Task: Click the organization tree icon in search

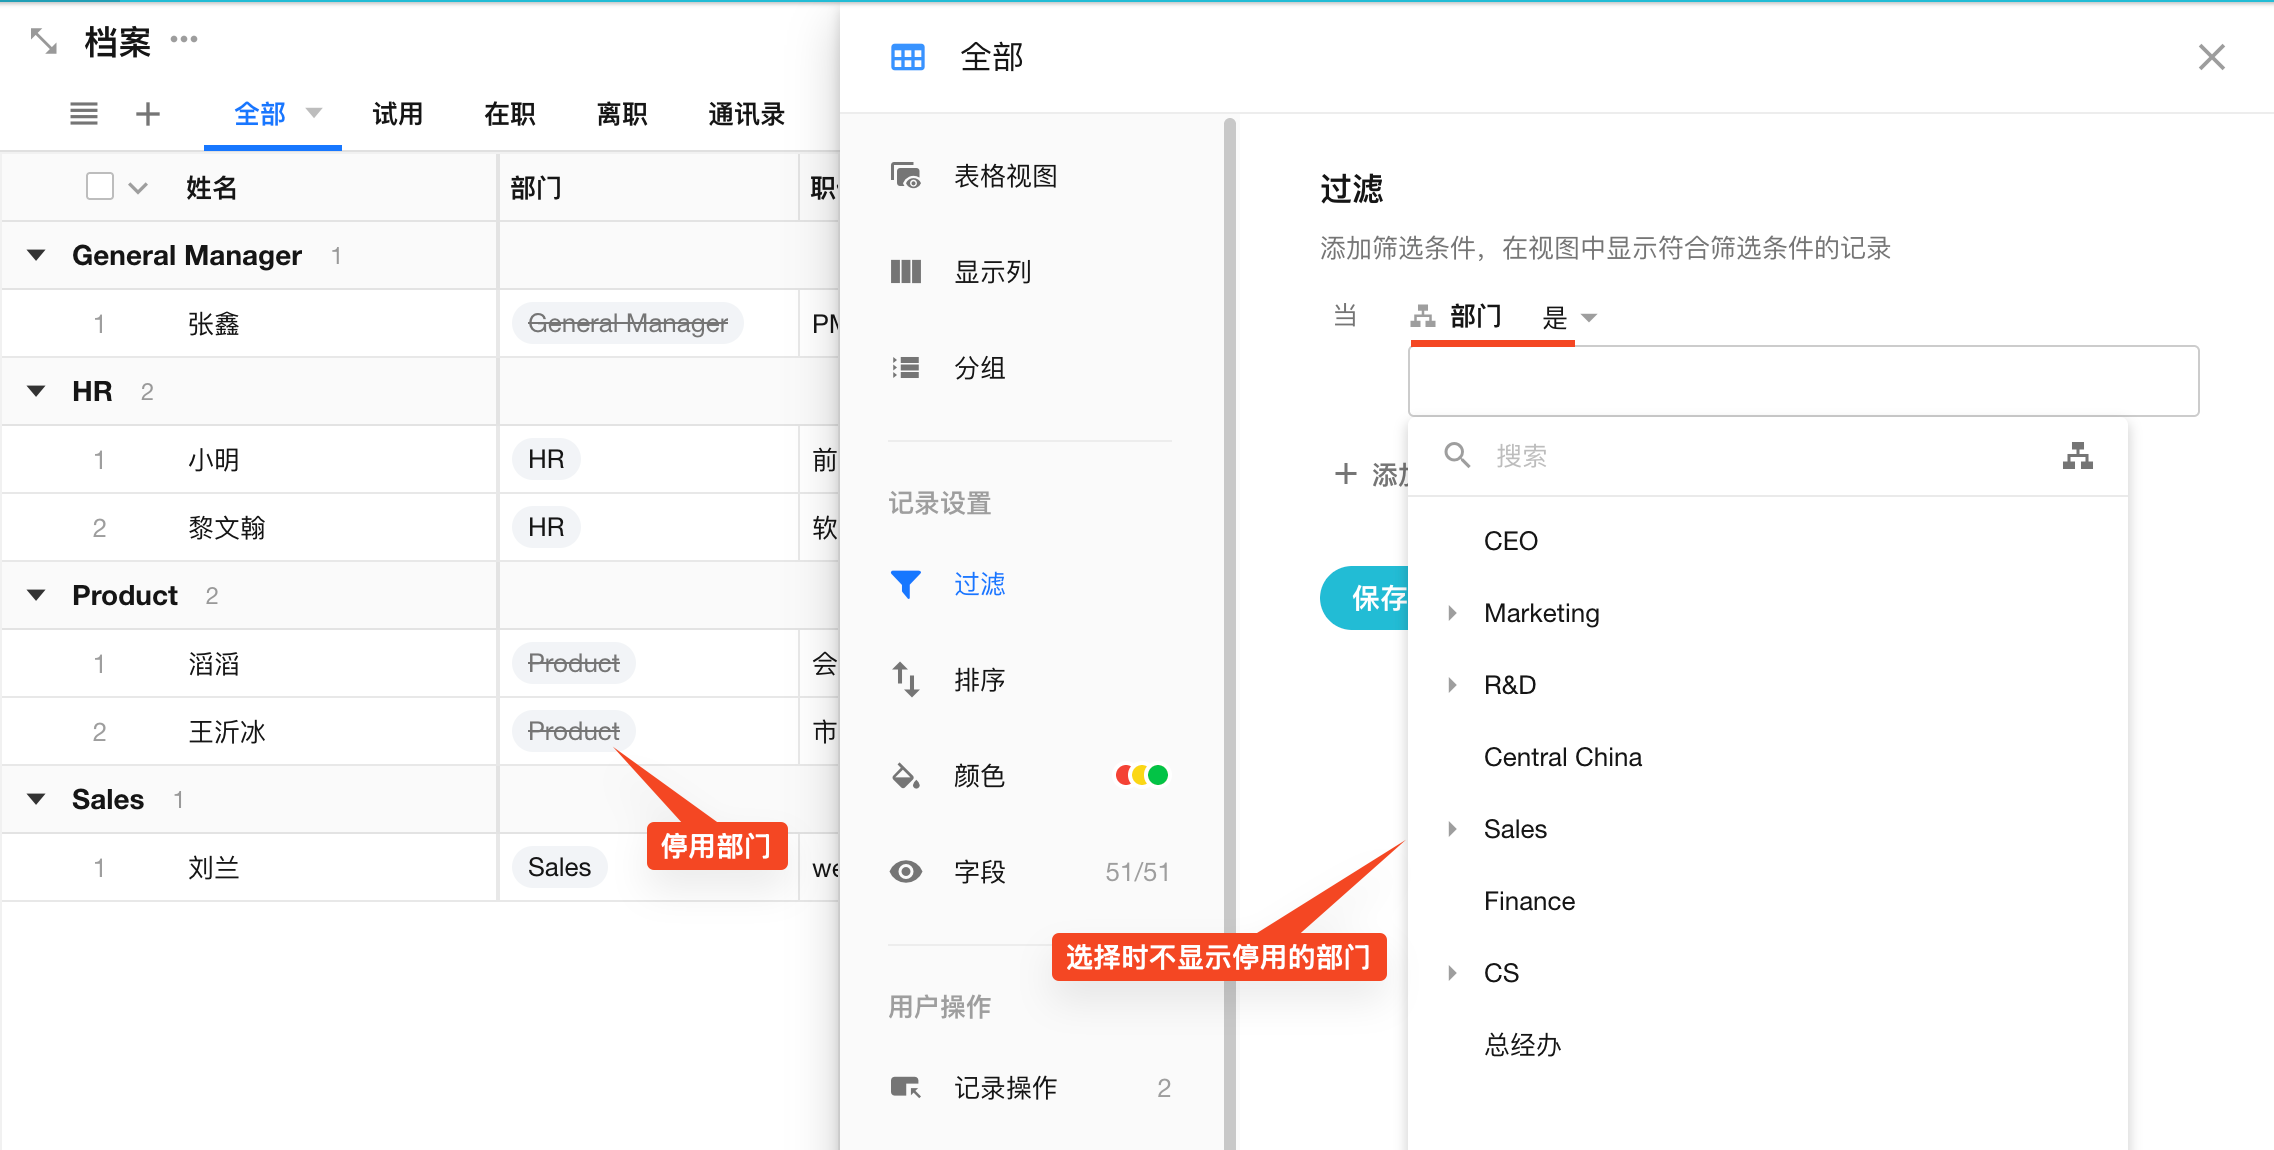Action: (2077, 456)
